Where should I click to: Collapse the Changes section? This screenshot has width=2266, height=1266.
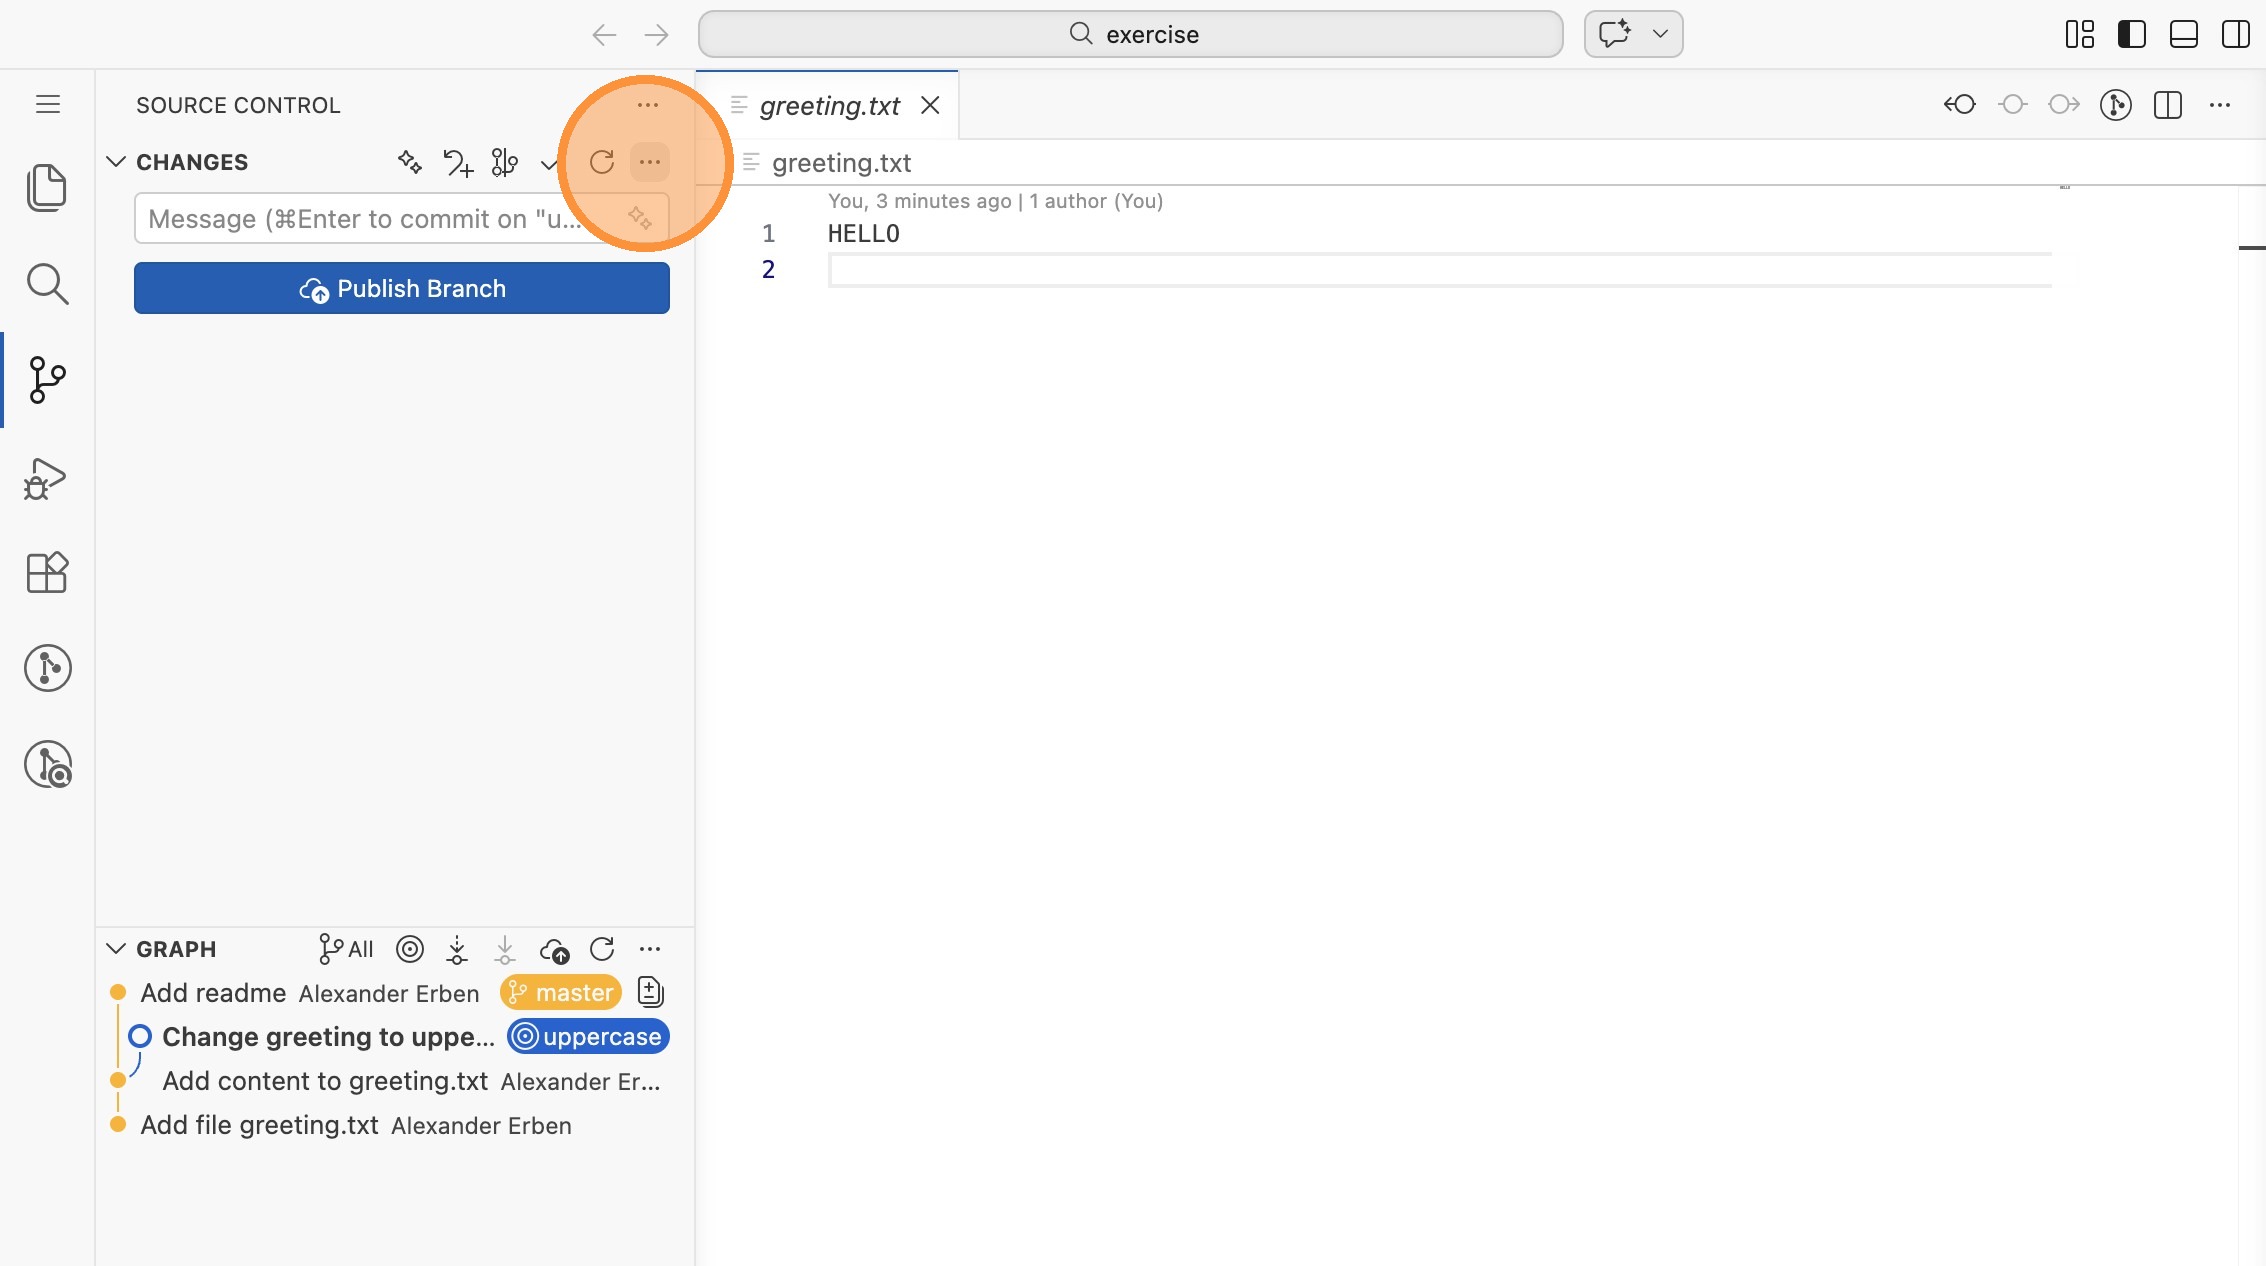pyautogui.click(x=116, y=162)
